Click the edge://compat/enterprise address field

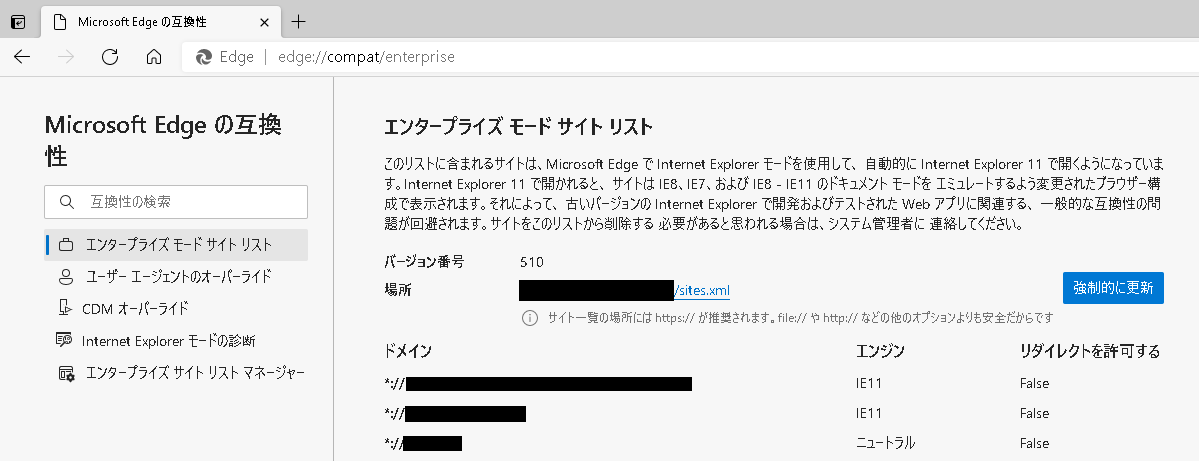coord(688,57)
